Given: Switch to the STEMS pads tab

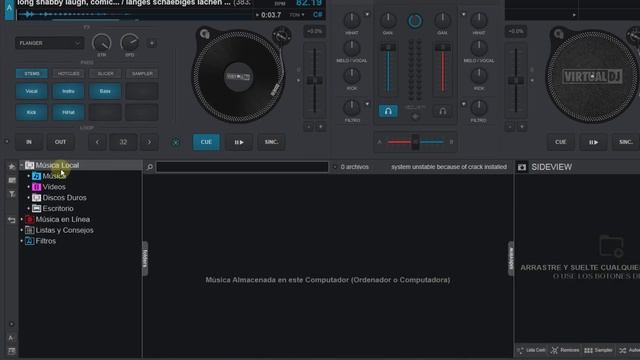Looking at the screenshot, I should [31, 74].
